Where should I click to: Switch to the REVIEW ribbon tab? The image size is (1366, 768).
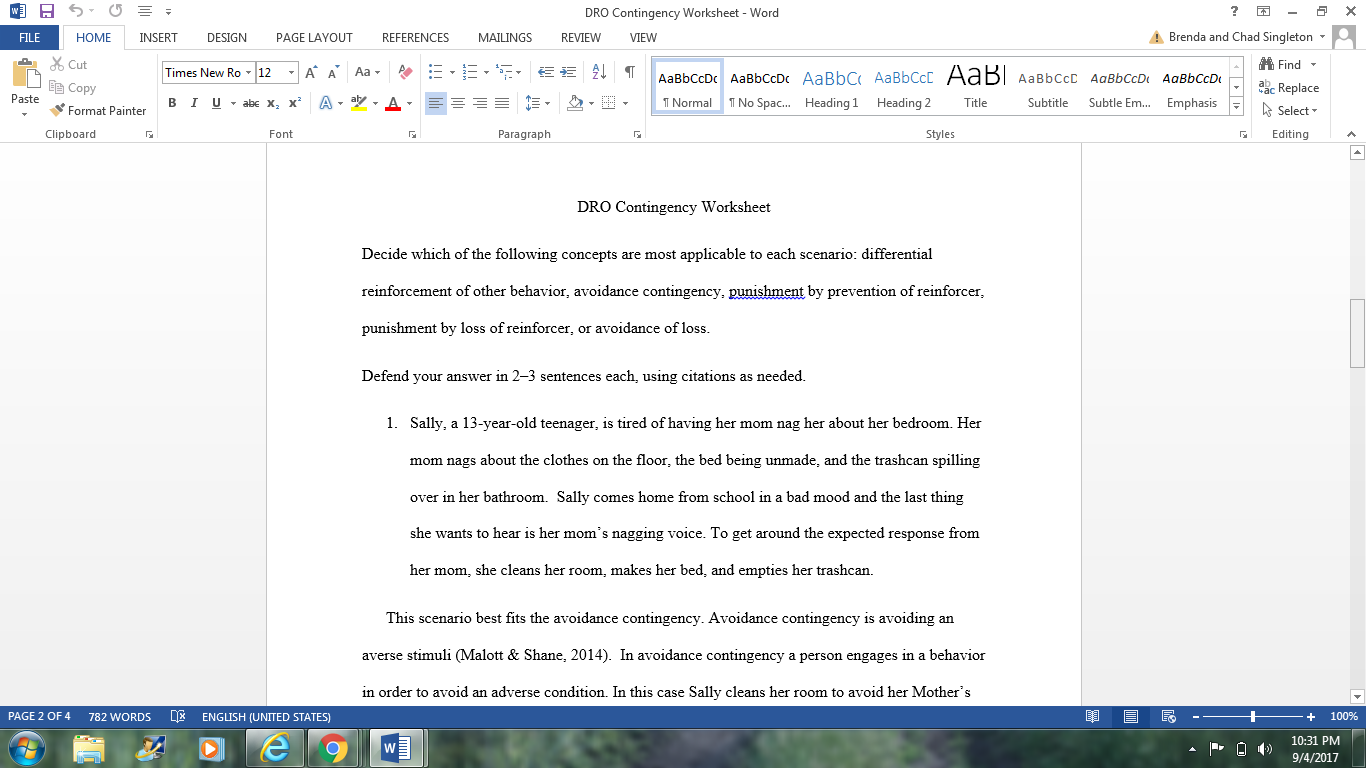pyautogui.click(x=581, y=37)
